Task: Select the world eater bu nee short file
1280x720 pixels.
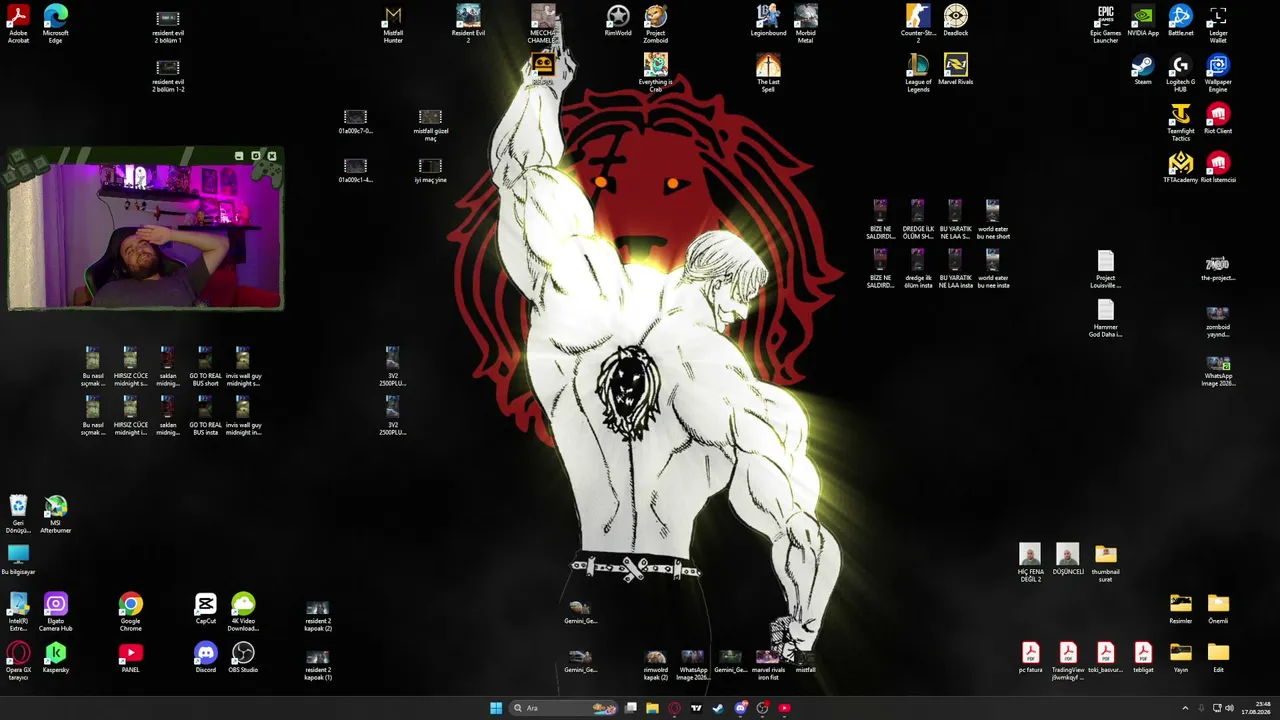Action: [x=993, y=220]
